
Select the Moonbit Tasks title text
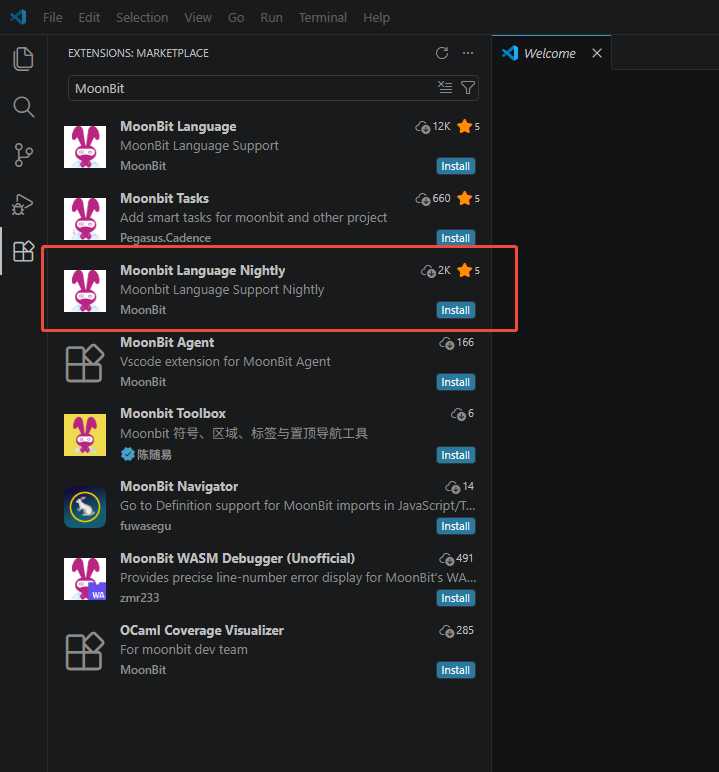164,198
